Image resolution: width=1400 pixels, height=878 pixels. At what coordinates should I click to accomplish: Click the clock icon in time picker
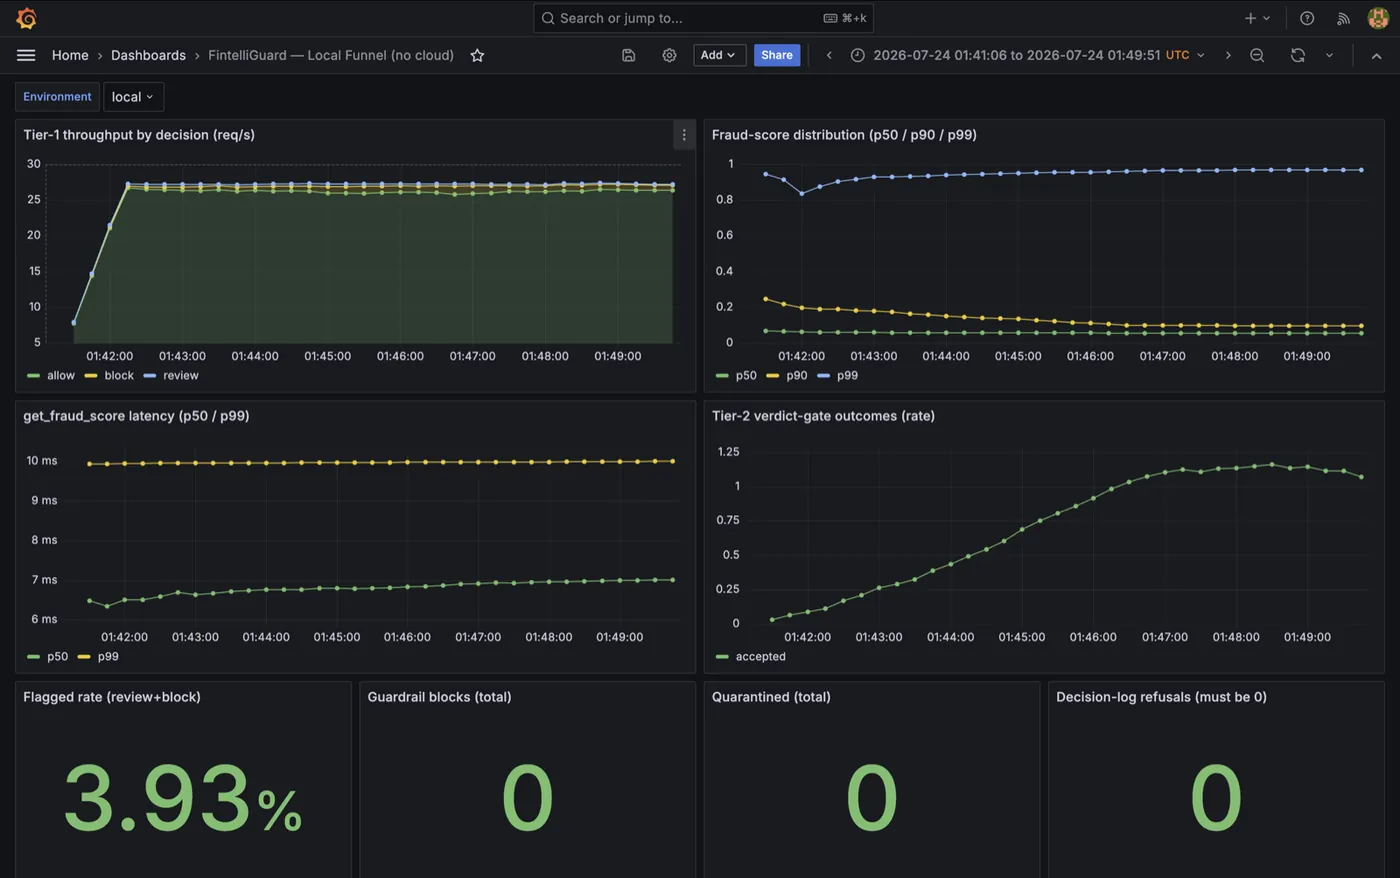[x=857, y=55]
